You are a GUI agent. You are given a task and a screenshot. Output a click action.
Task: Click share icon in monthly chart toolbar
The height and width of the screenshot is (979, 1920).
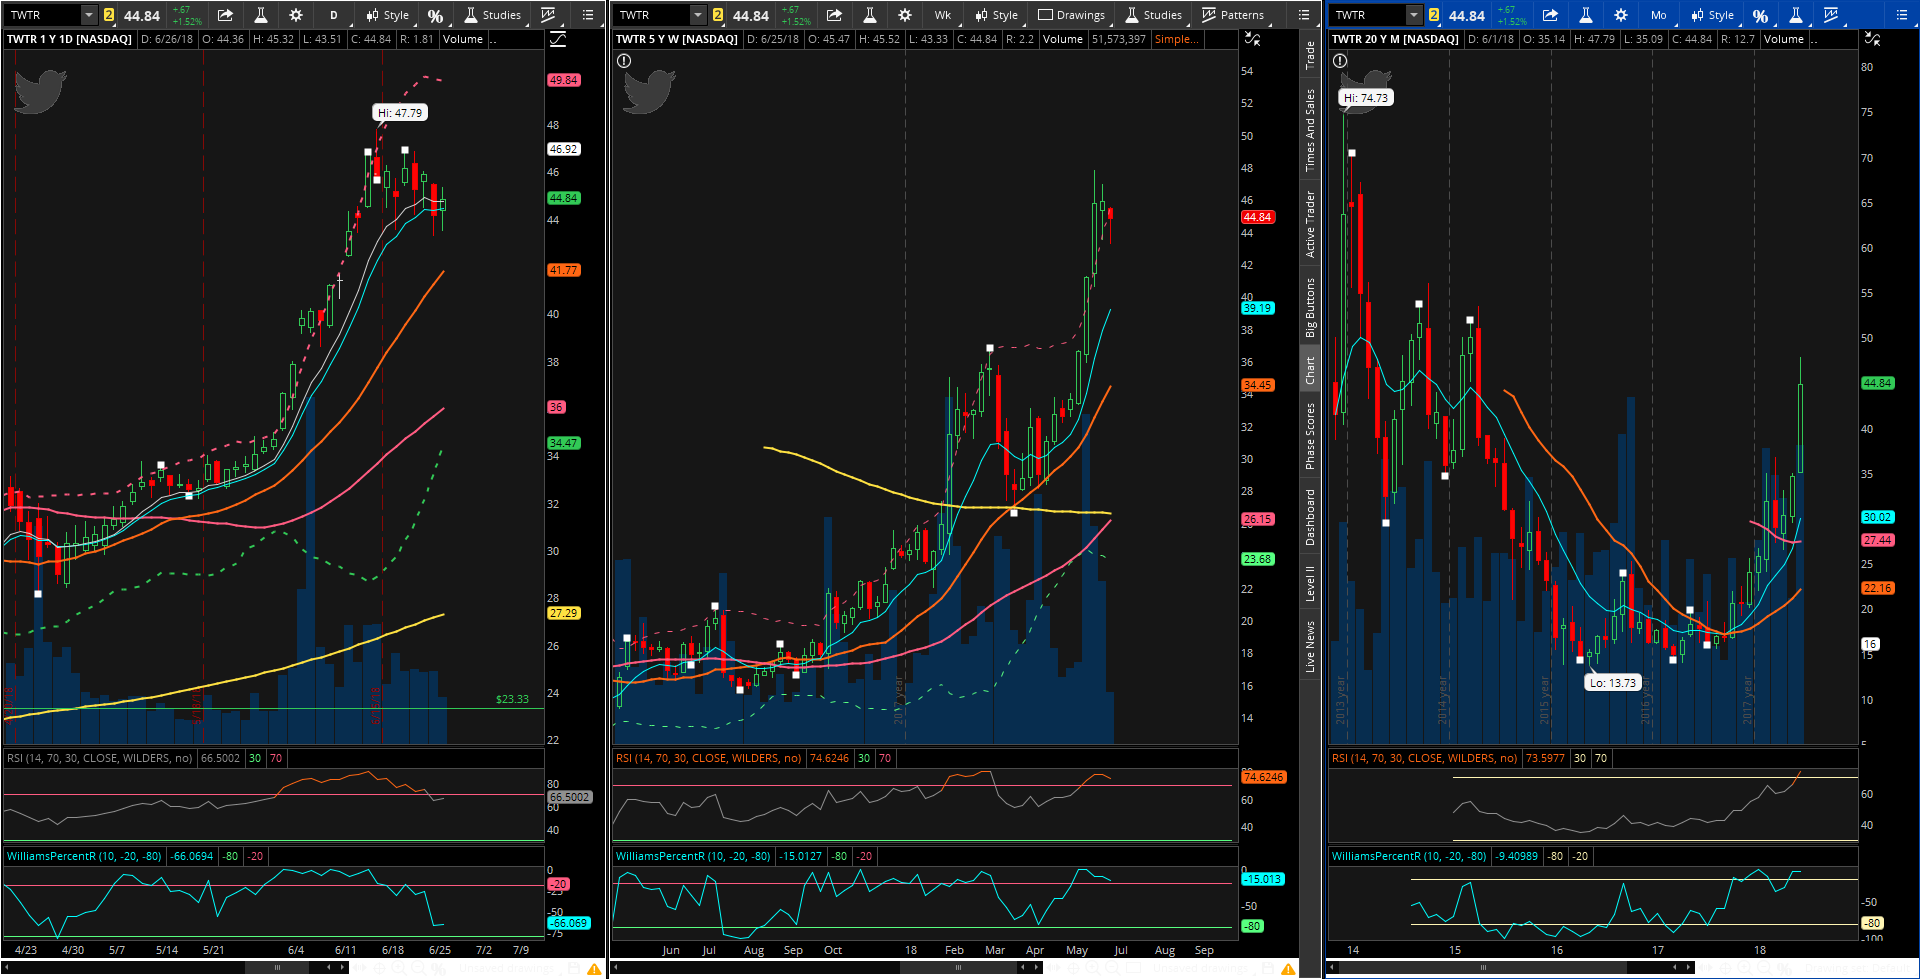(x=1550, y=15)
